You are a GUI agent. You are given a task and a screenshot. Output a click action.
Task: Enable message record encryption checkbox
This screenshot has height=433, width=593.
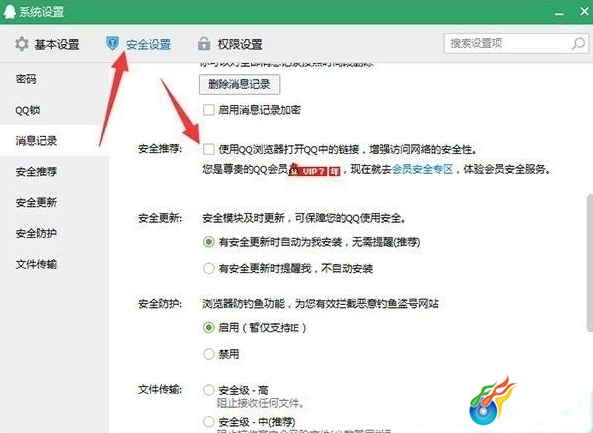[208, 110]
